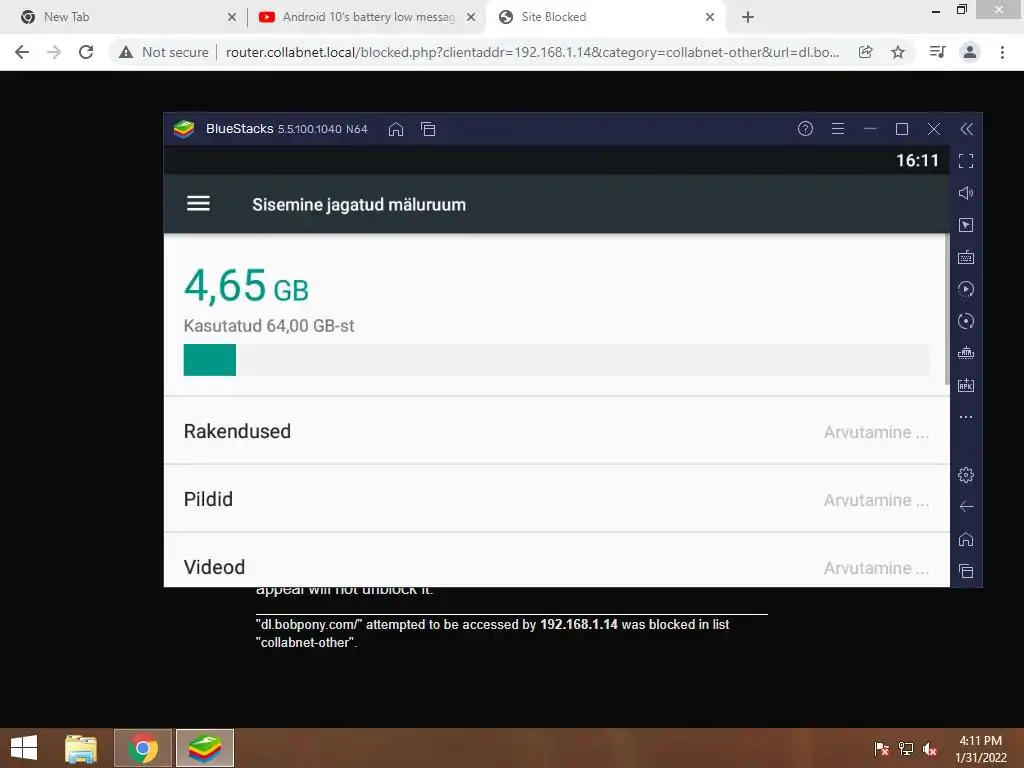Close the YouTube battery low tab
This screenshot has width=1024, height=768.
[x=471, y=17]
